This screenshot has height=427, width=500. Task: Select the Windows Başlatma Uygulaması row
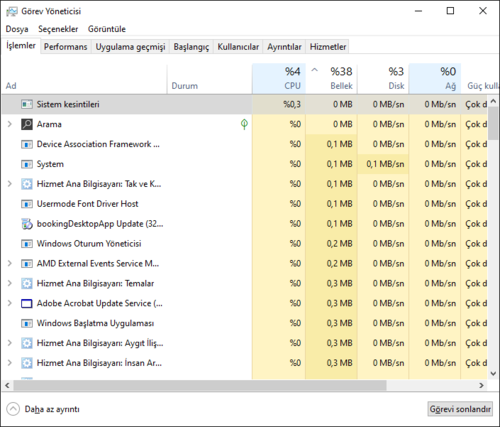click(x=245, y=323)
